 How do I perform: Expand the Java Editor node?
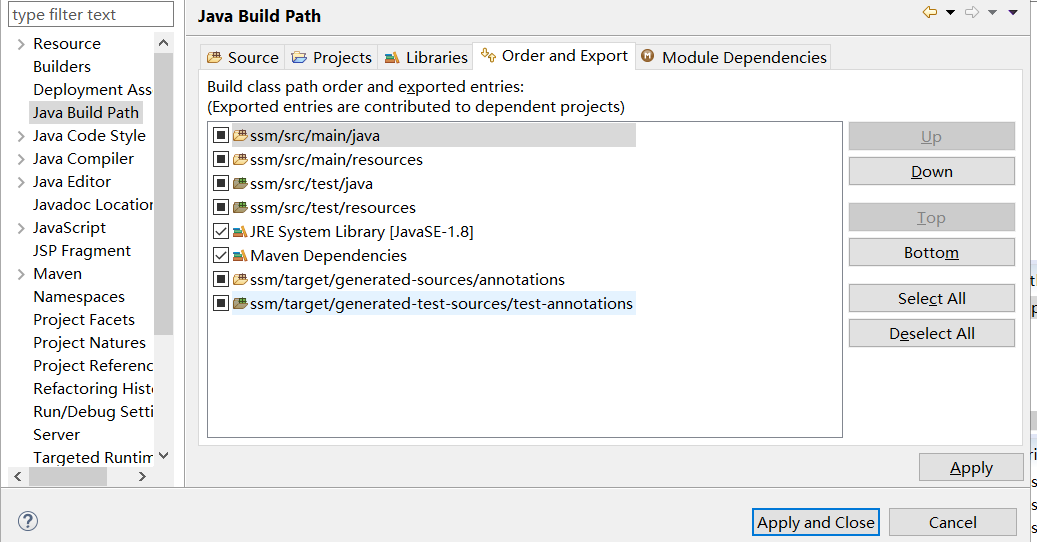click(21, 182)
